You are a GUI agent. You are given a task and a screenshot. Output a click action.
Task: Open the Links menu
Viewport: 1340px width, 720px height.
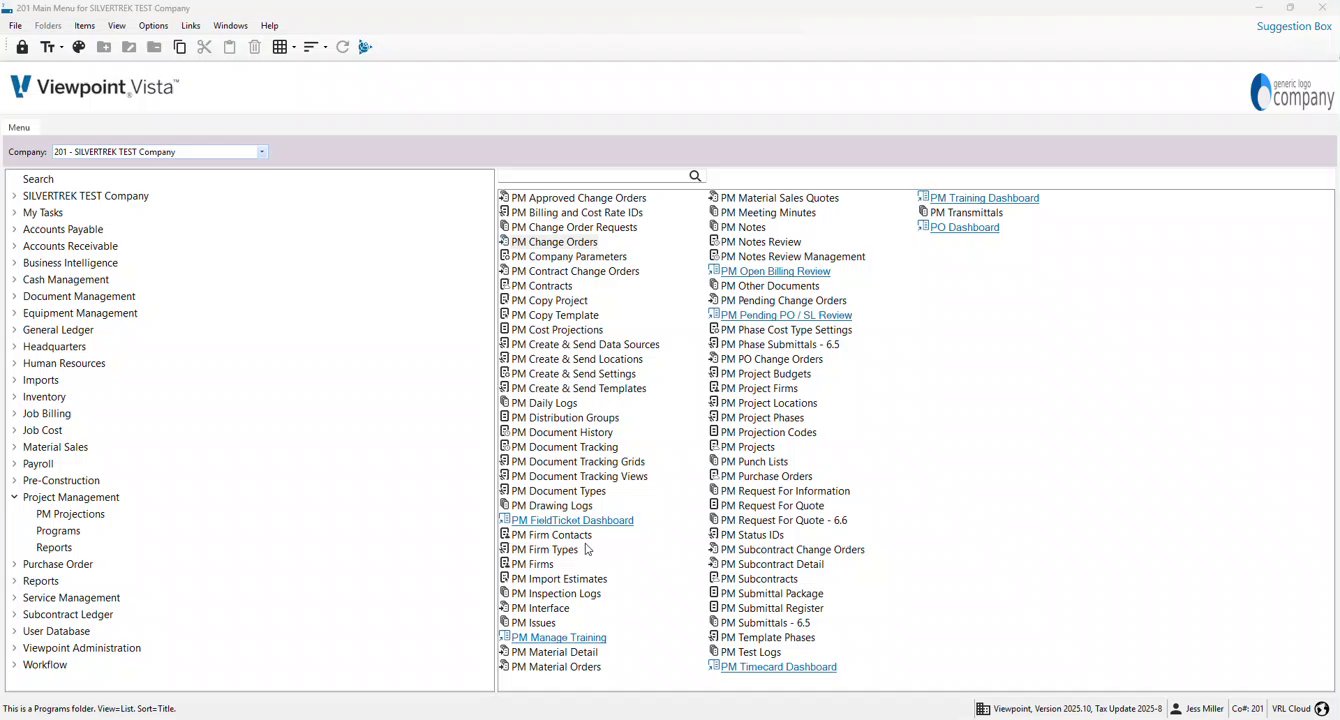[x=191, y=26]
